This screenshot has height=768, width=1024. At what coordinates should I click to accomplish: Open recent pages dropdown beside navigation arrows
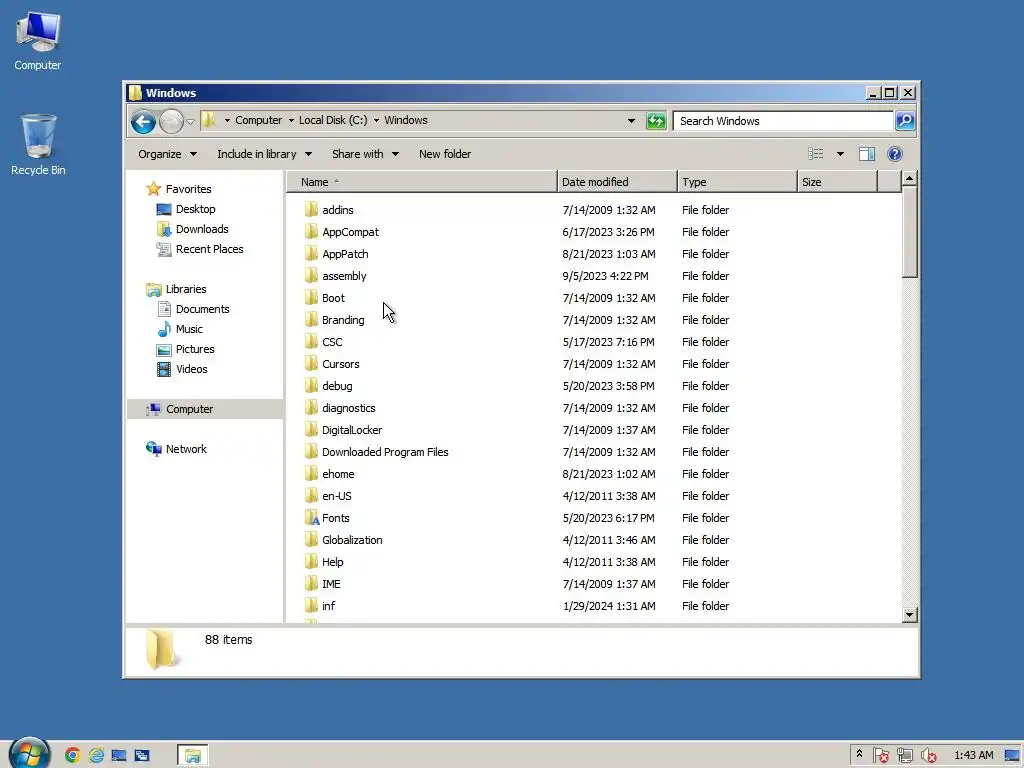(x=190, y=121)
